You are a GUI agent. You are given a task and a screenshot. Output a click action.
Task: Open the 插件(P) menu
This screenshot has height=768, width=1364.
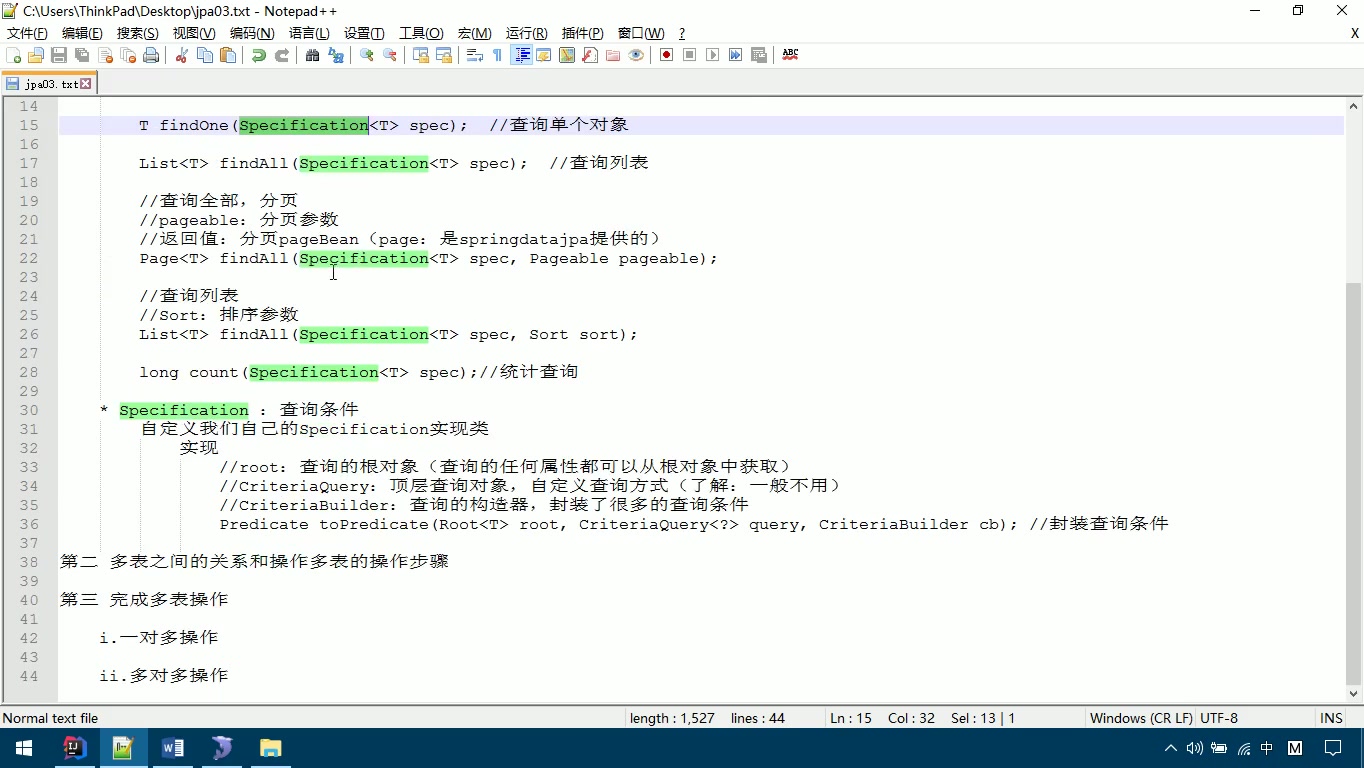click(583, 33)
